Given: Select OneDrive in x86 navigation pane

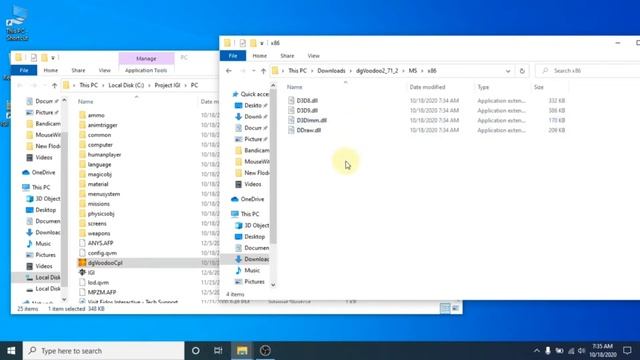Looking at the screenshot, I should click(248, 199).
